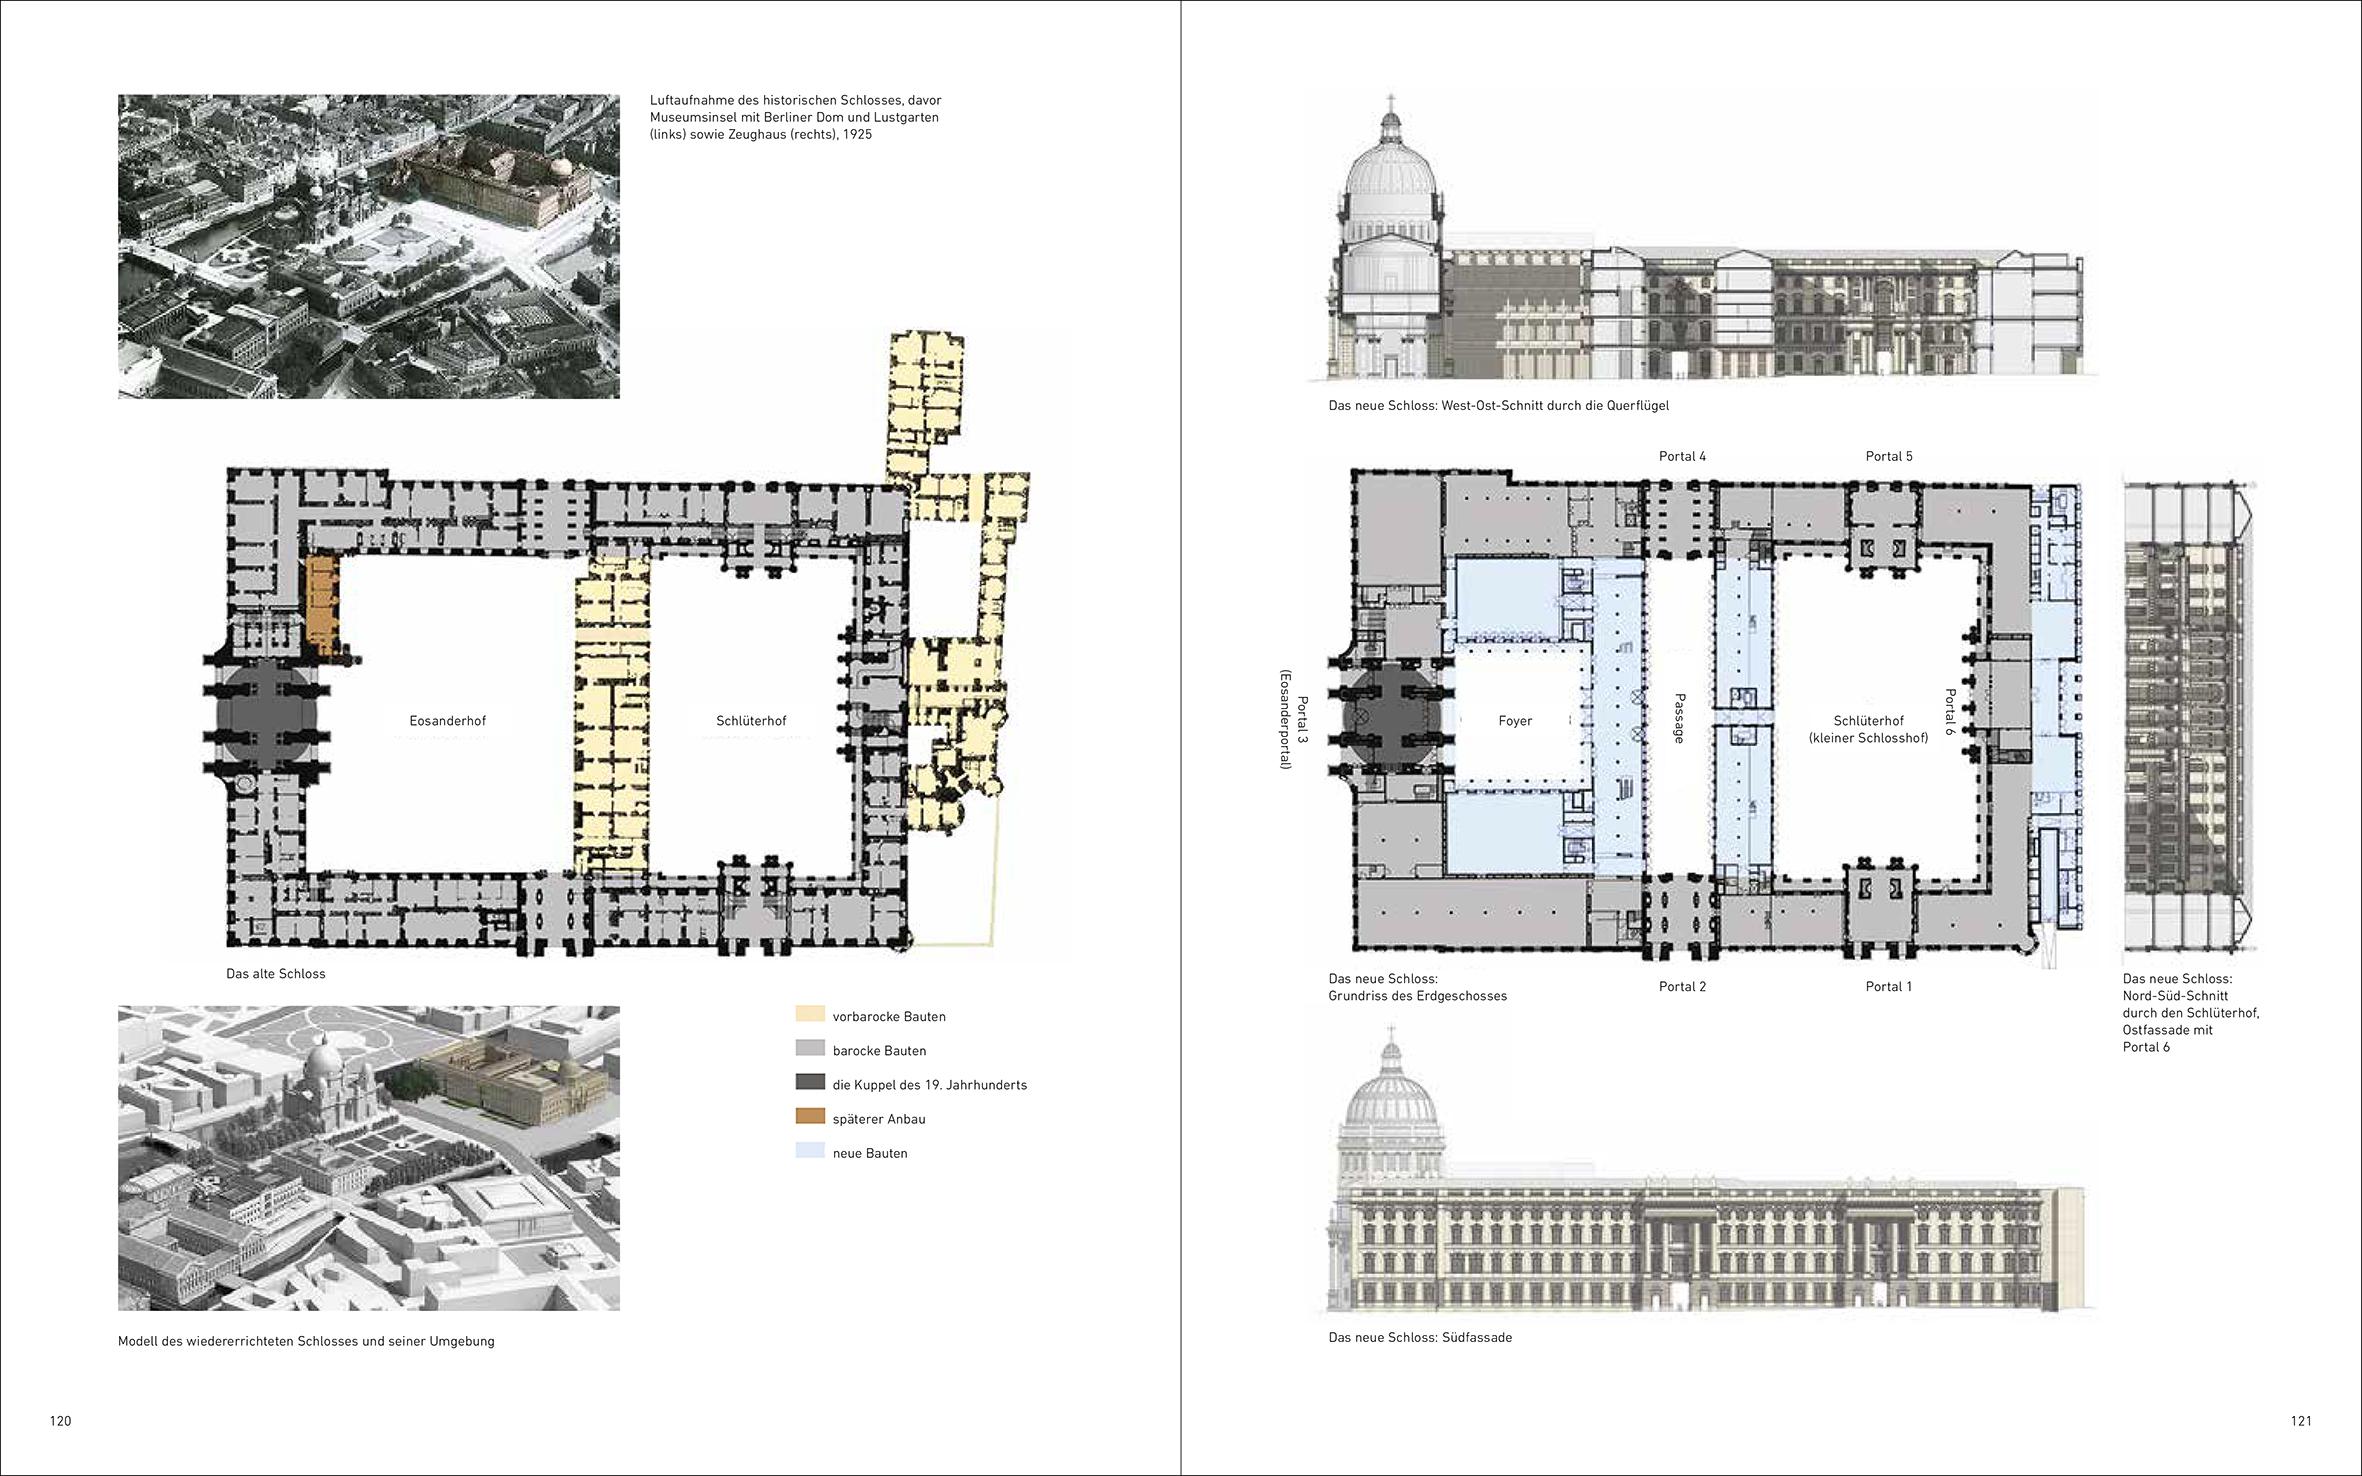Click the Passage label in the ground plan
The width and height of the screenshot is (2362, 1476).
tap(1679, 718)
